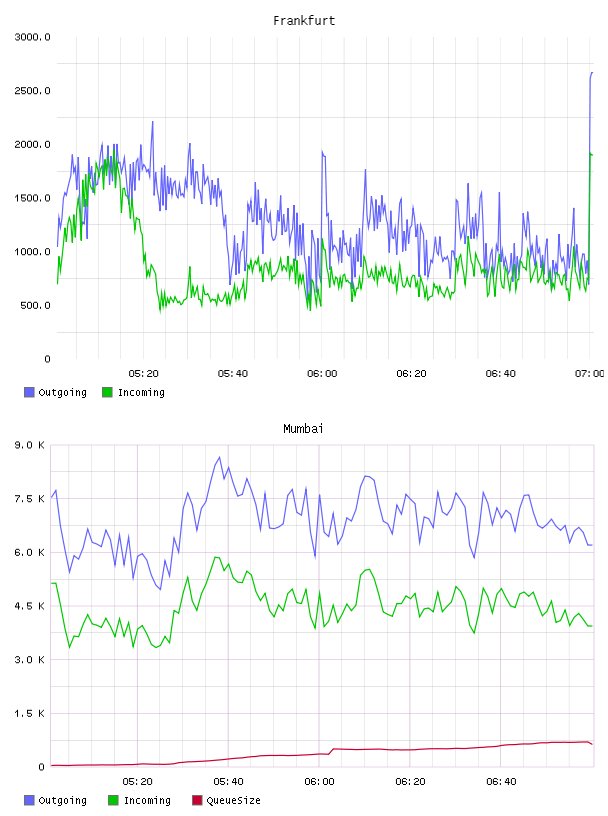Click the 05:20 time label on Mumbai chart
This screenshot has height=816, width=608.
point(137,782)
